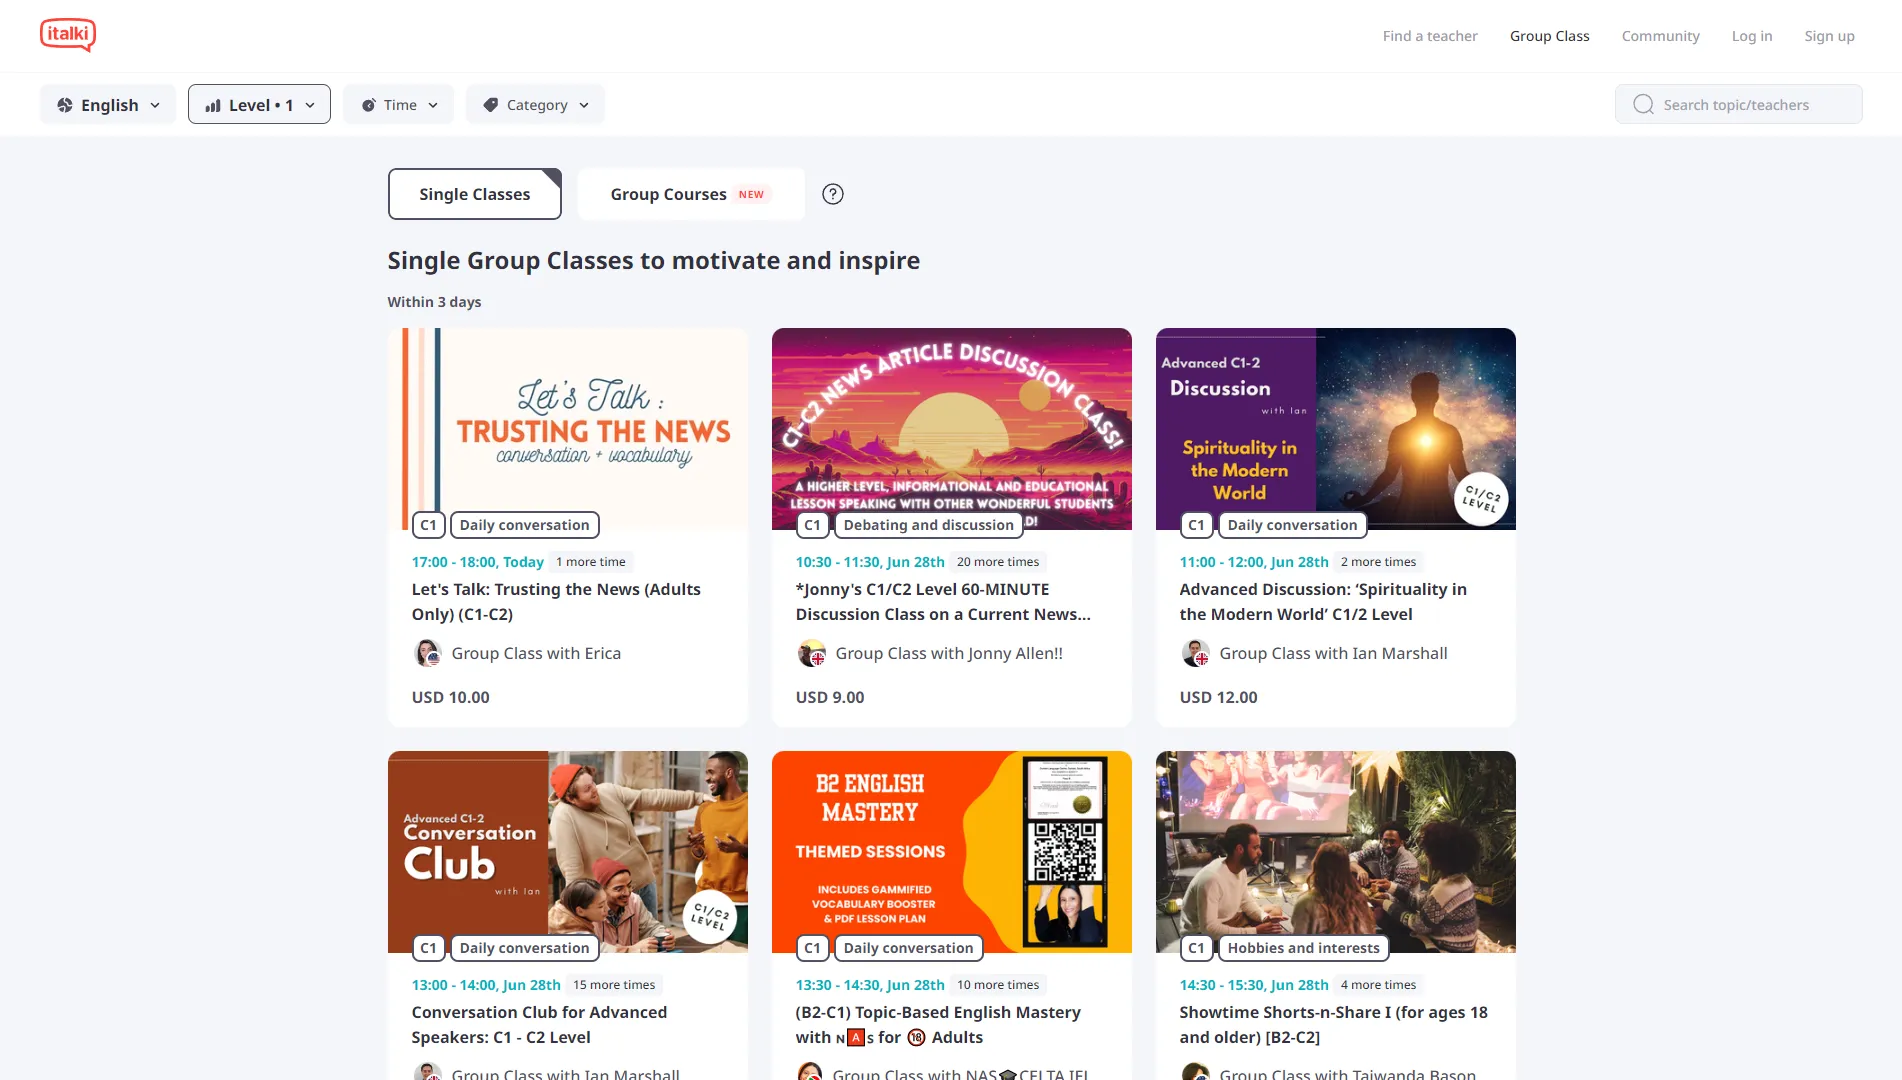This screenshot has height=1080, width=1902.
Task: Click the price 'USD 12.00'
Action: click(1219, 697)
